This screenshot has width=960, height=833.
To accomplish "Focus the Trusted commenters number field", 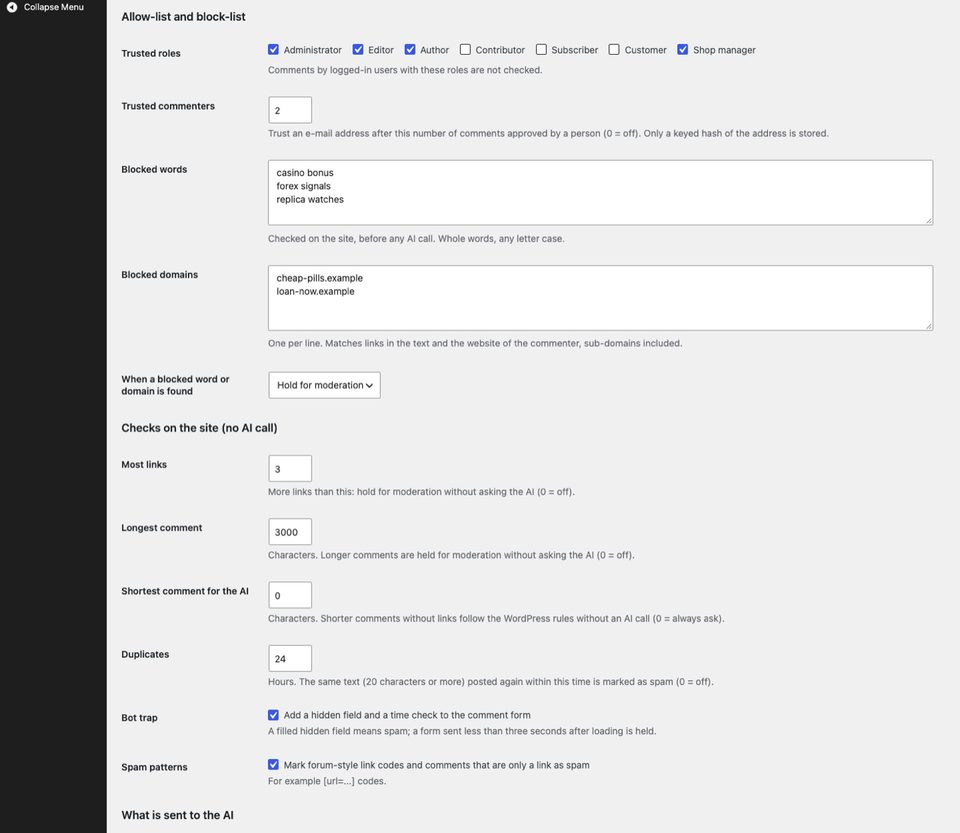I will [x=290, y=110].
